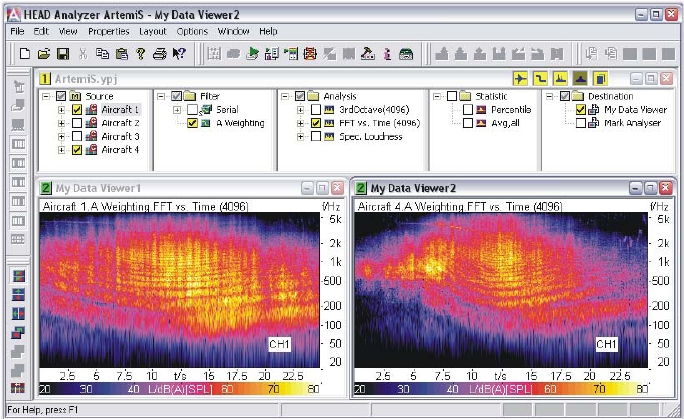The height and width of the screenshot is (419, 684).
Task: Click the airplane icon in ArtemiS.ypj toolbar
Action: click(x=520, y=78)
